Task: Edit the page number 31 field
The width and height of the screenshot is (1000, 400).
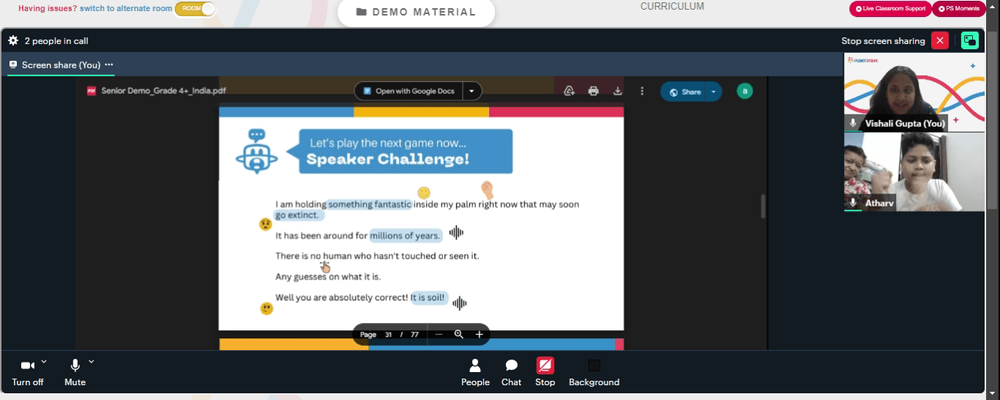Action: point(388,334)
